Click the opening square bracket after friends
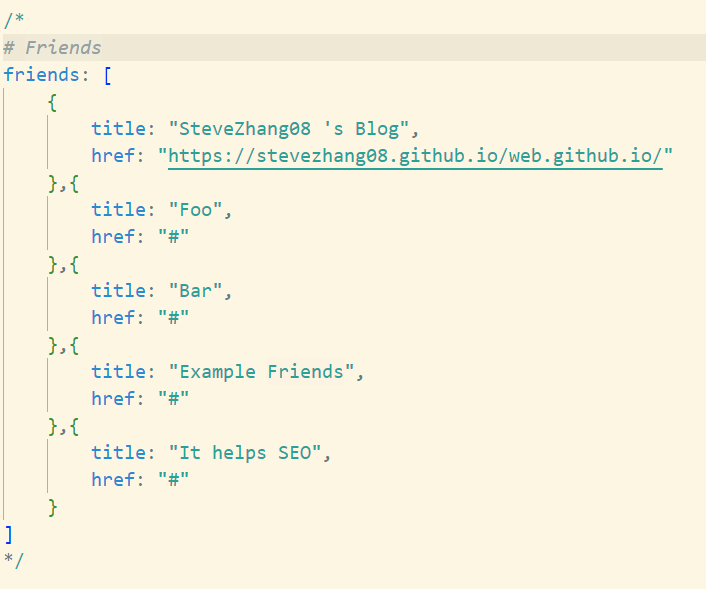The width and height of the screenshot is (706, 589). [107, 75]
